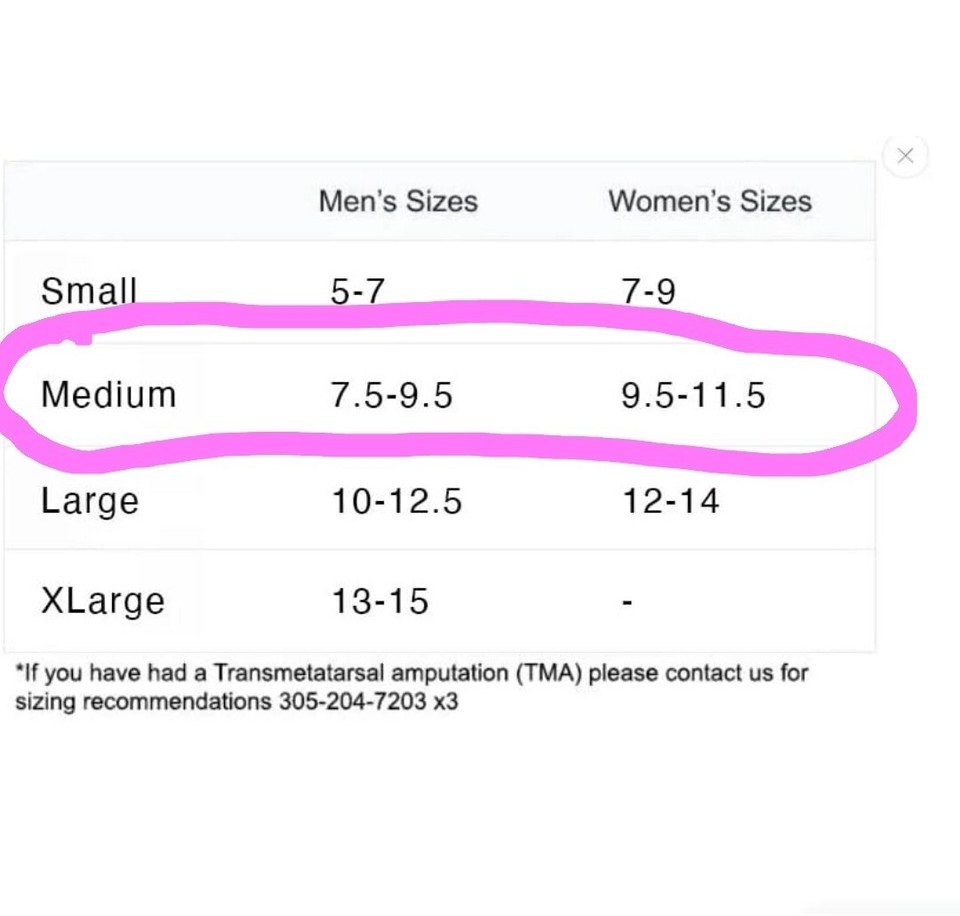The height and width of the screenshot is (916, 960).
Task: Select men's small size 5-7
Action: click(358, 291)
